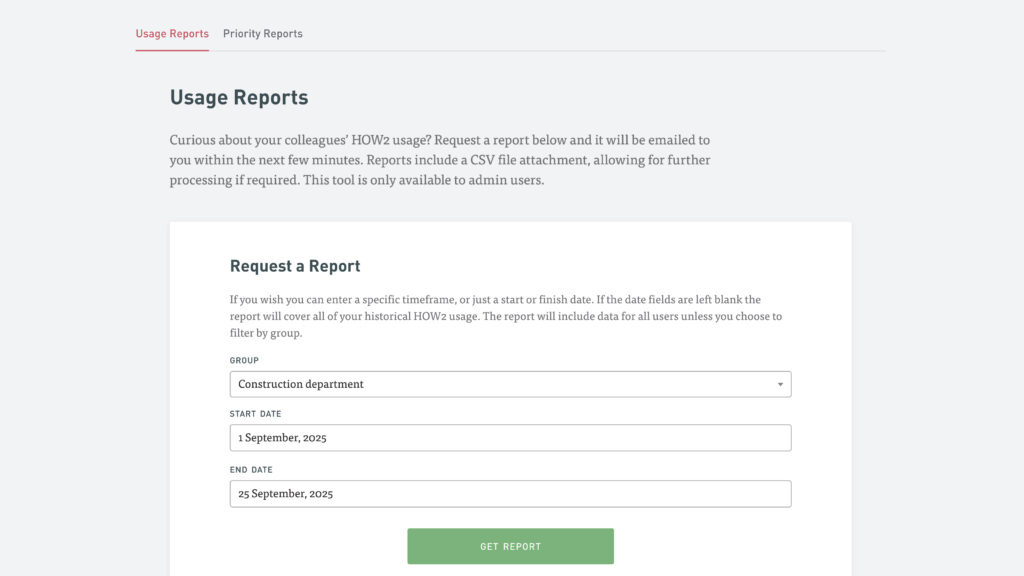Click the START DATE field label
This screenshot has width=1024, height=576.
(255, 413)
